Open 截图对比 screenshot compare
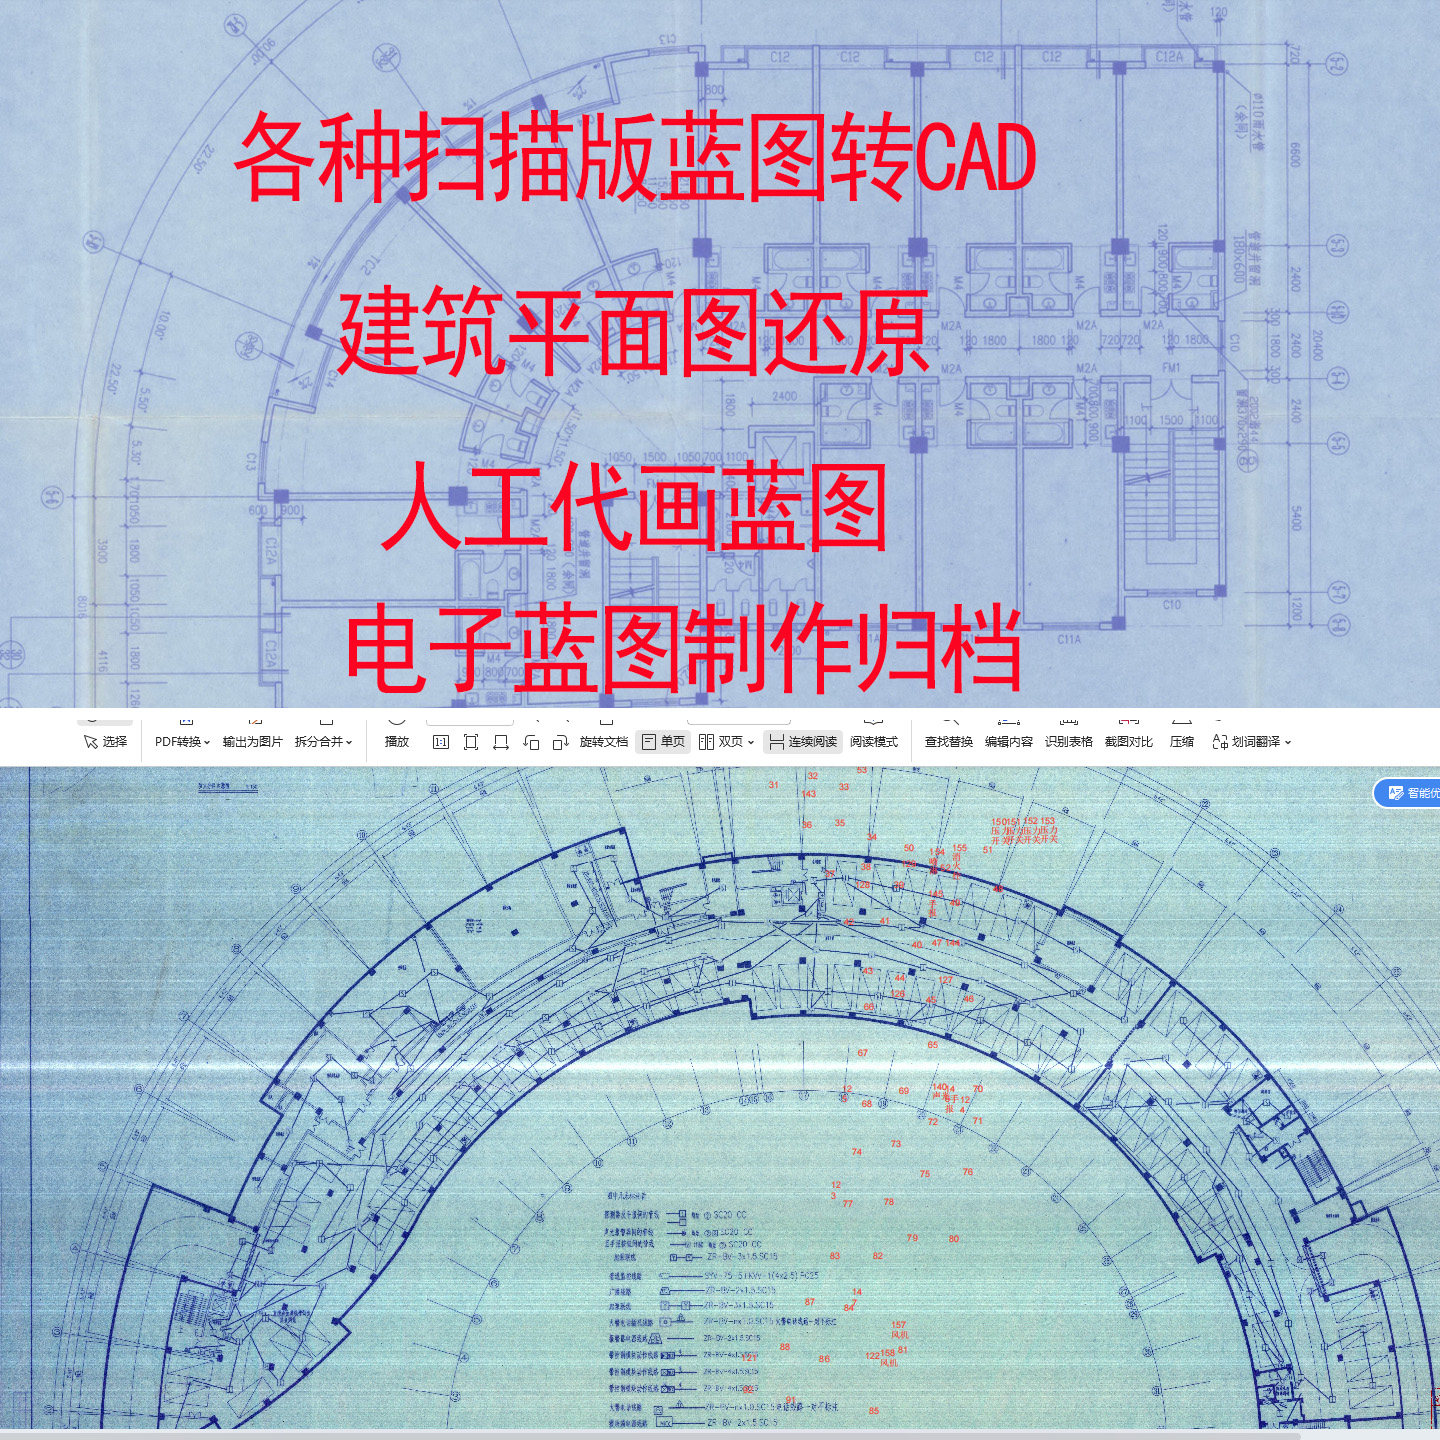 (x=1128, y=742)
